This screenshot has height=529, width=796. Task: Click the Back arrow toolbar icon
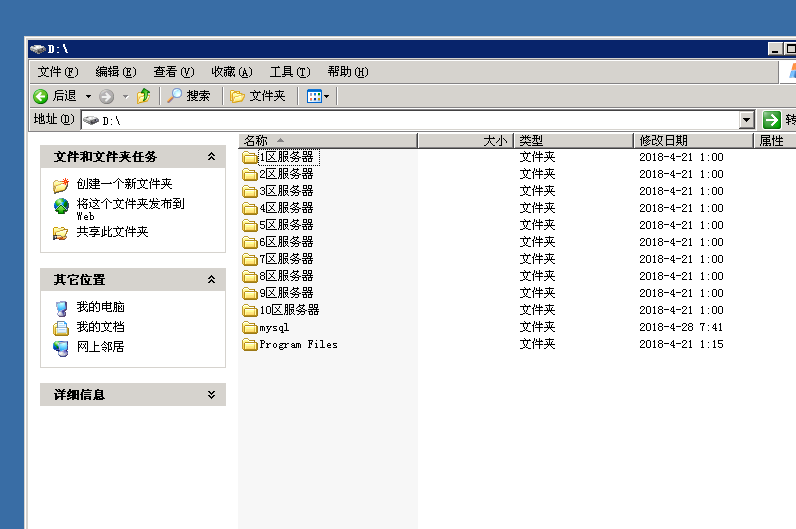click(41, 96)
